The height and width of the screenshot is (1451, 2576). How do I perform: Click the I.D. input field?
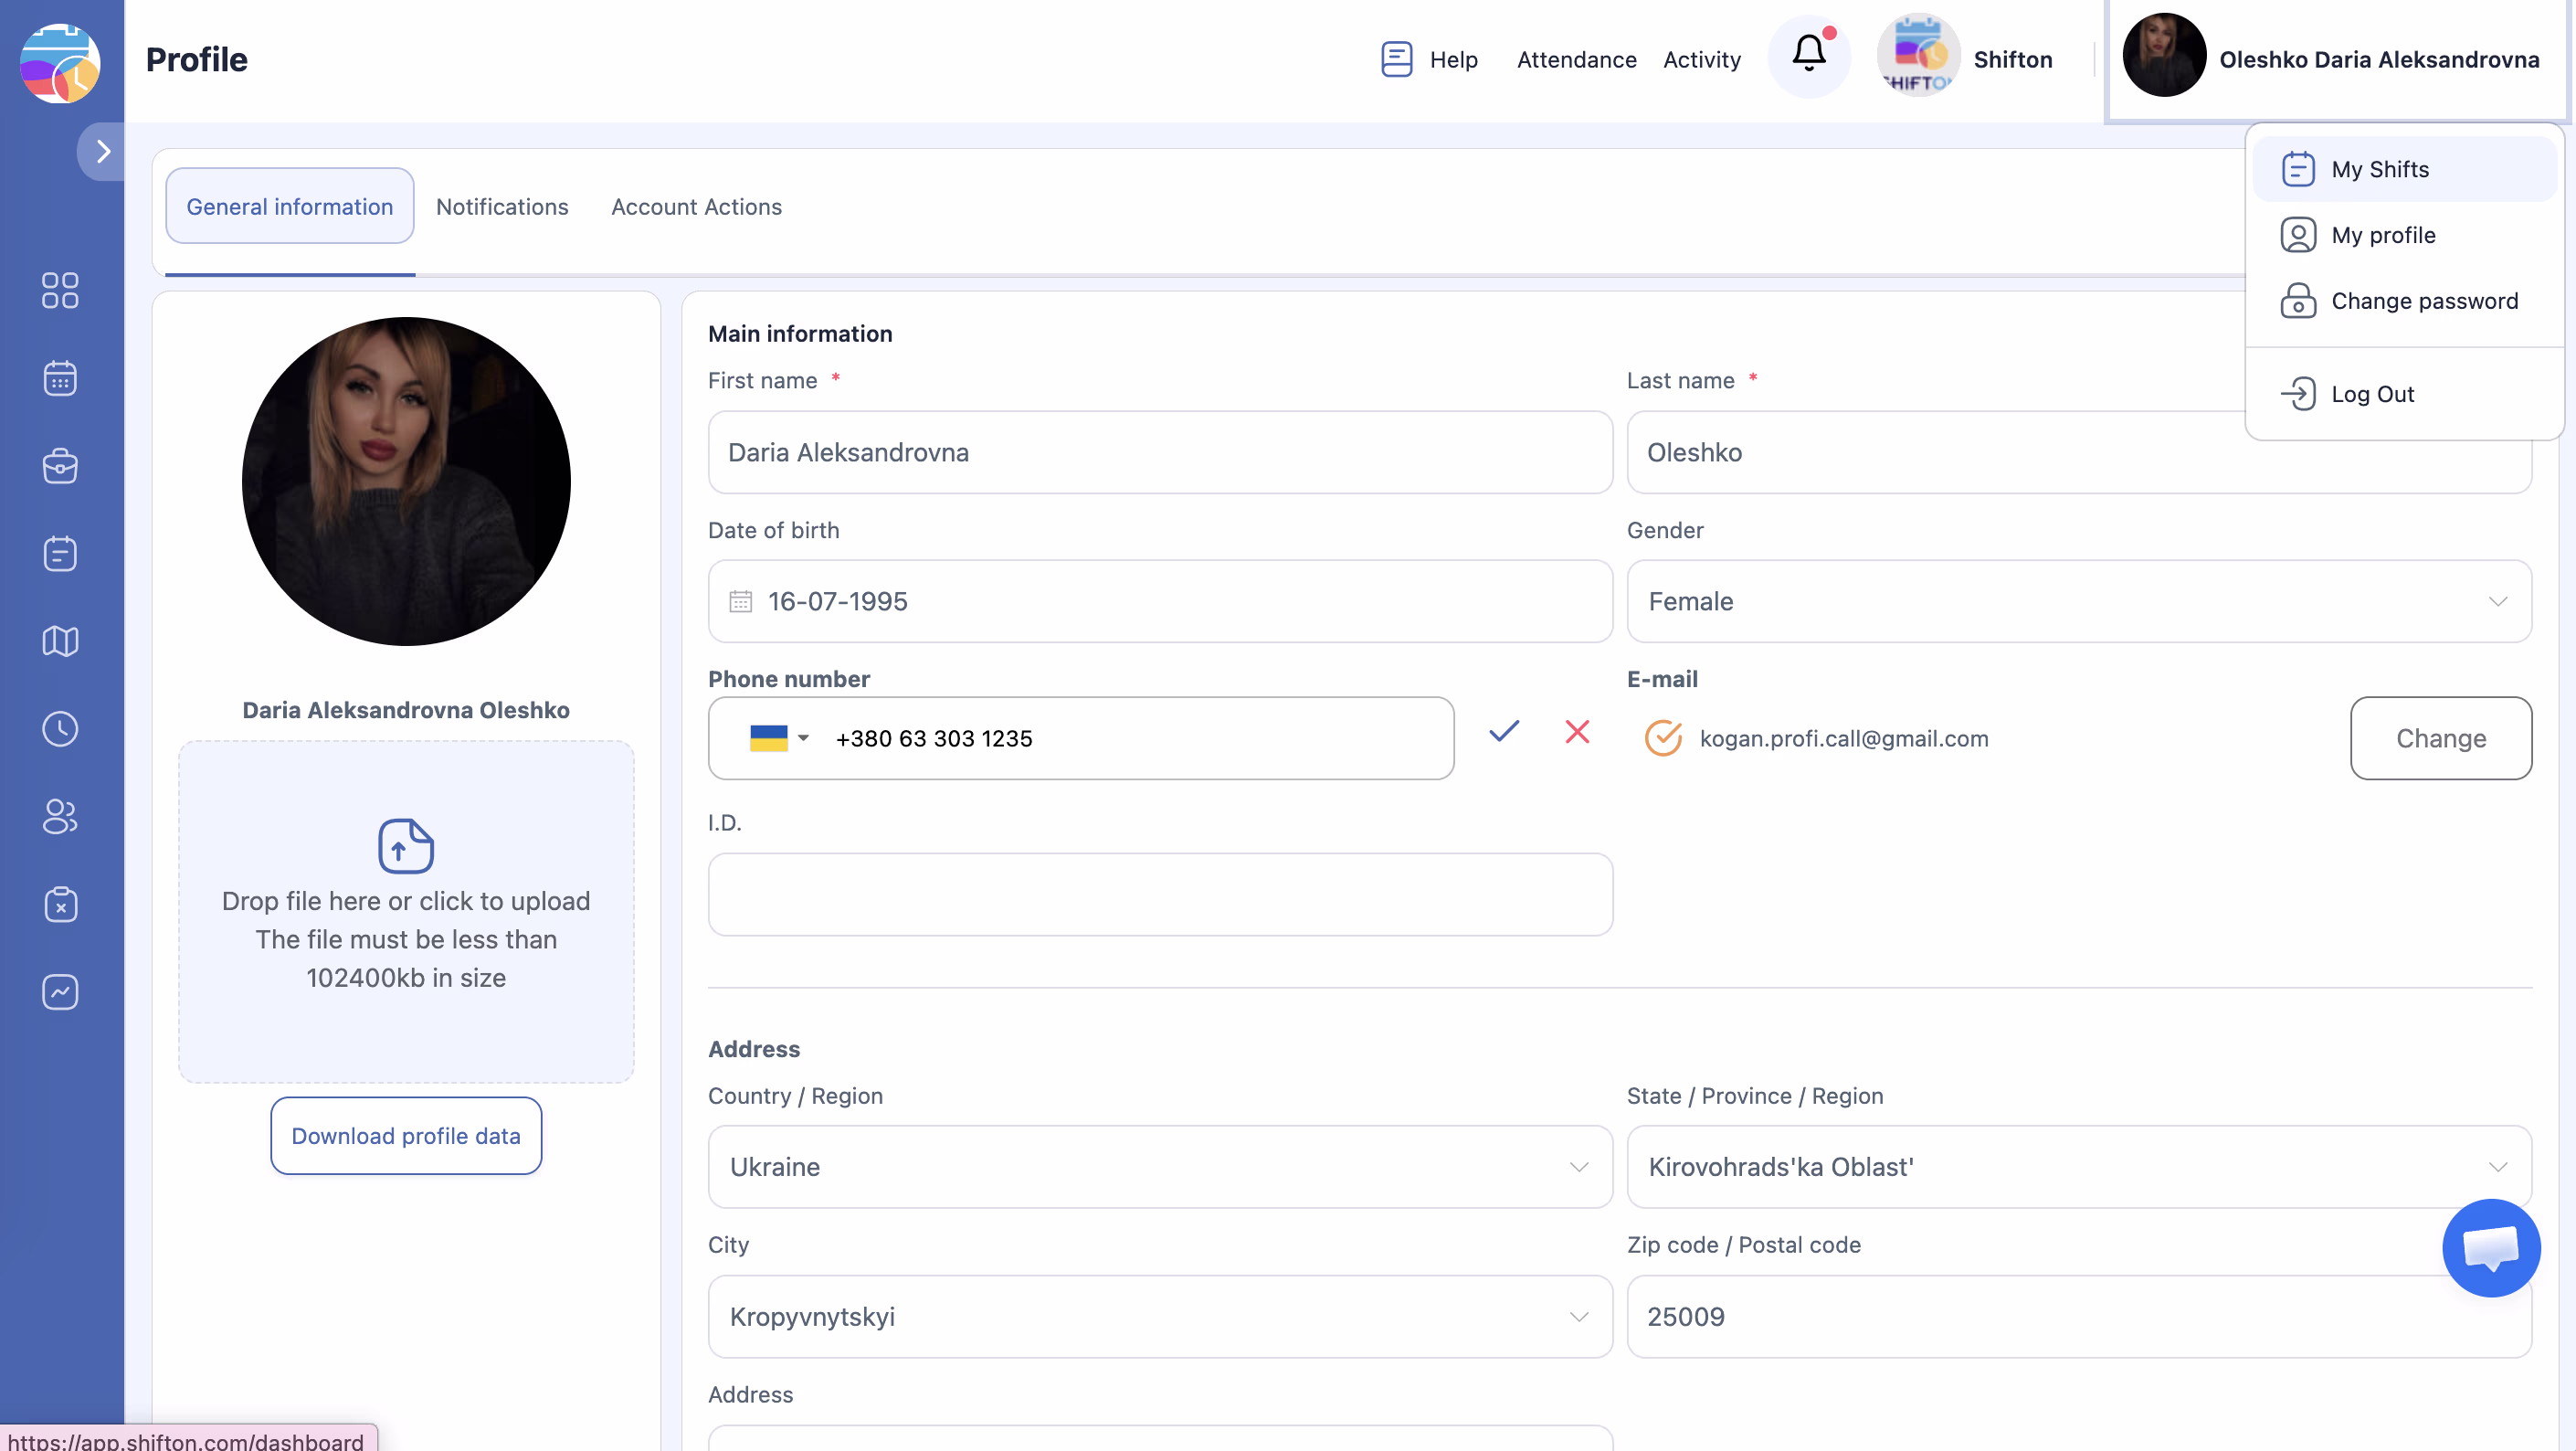point(1160,894)
